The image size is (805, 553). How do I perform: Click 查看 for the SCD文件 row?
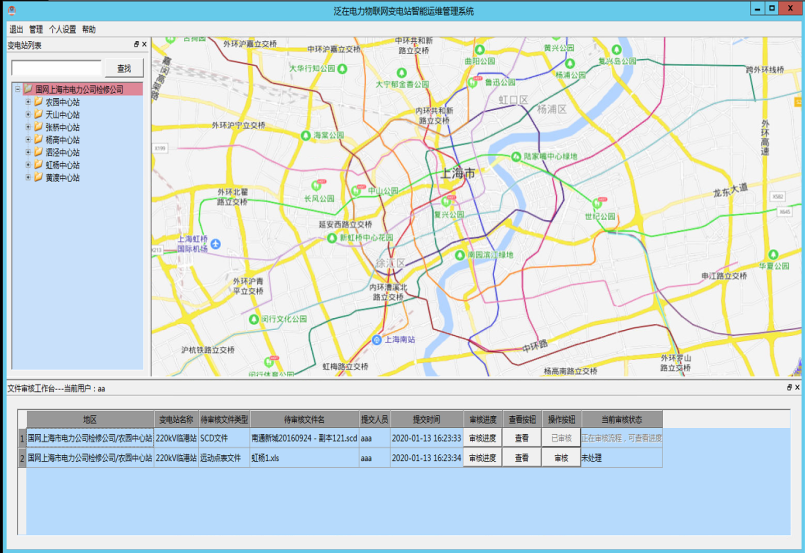coord(522,438)
